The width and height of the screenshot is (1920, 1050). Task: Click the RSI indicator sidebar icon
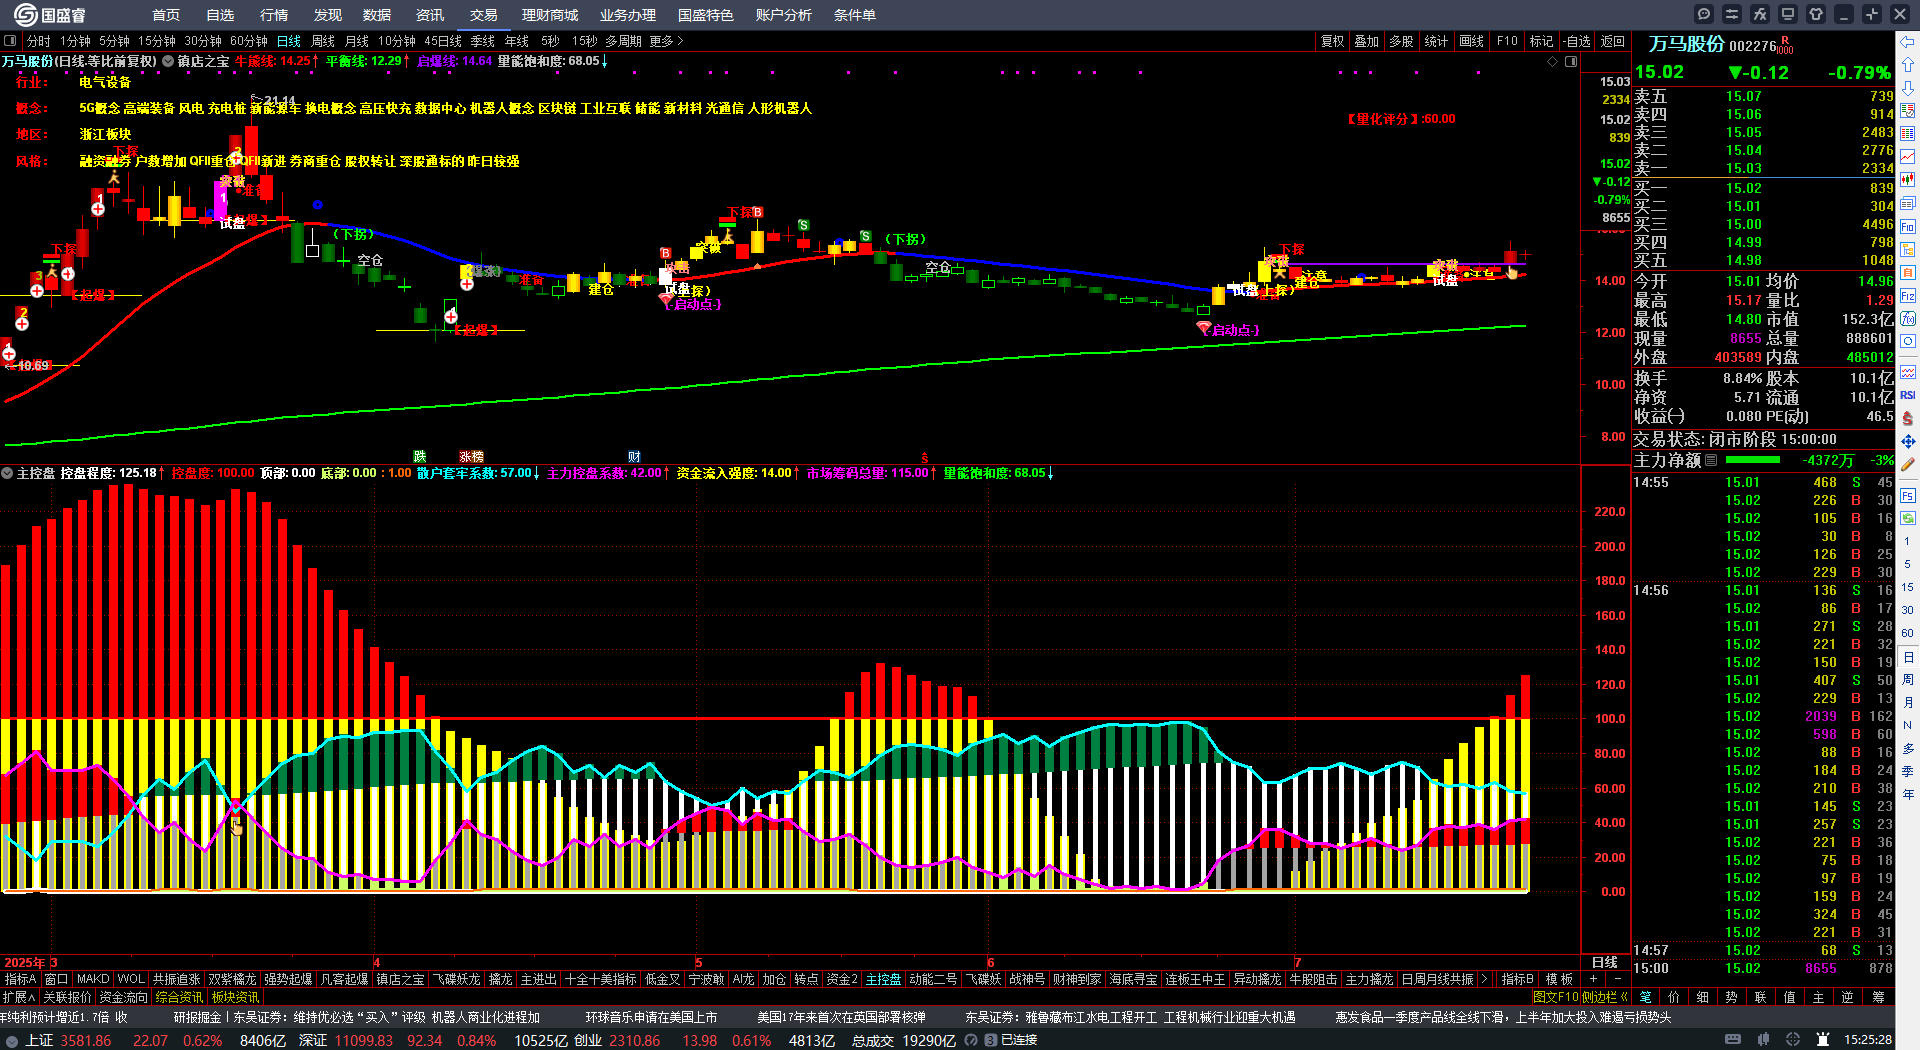pos(1908,395)
